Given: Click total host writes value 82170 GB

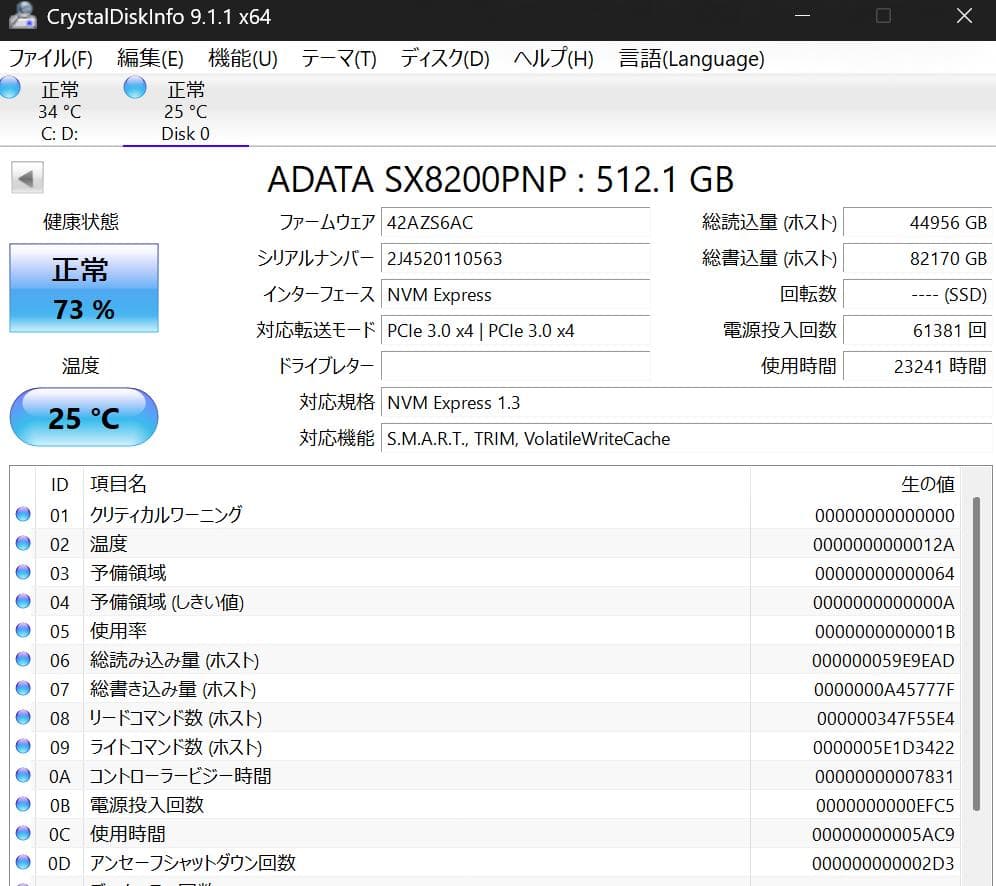Looking at the screenshot, I should (x=917, y=258).
